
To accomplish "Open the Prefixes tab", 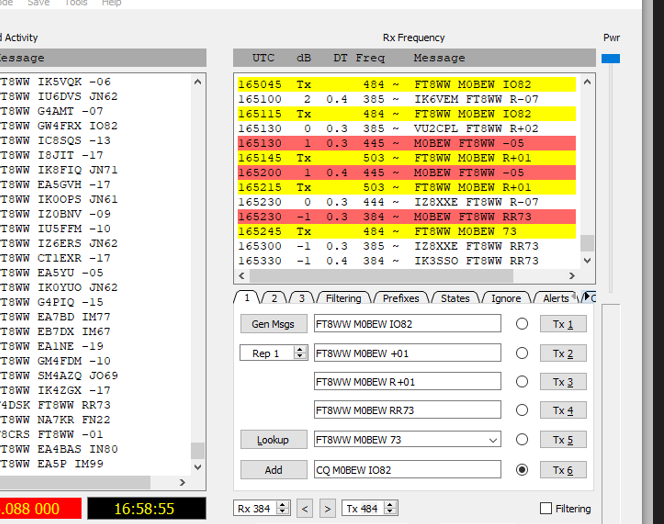I will click(401, 298).
